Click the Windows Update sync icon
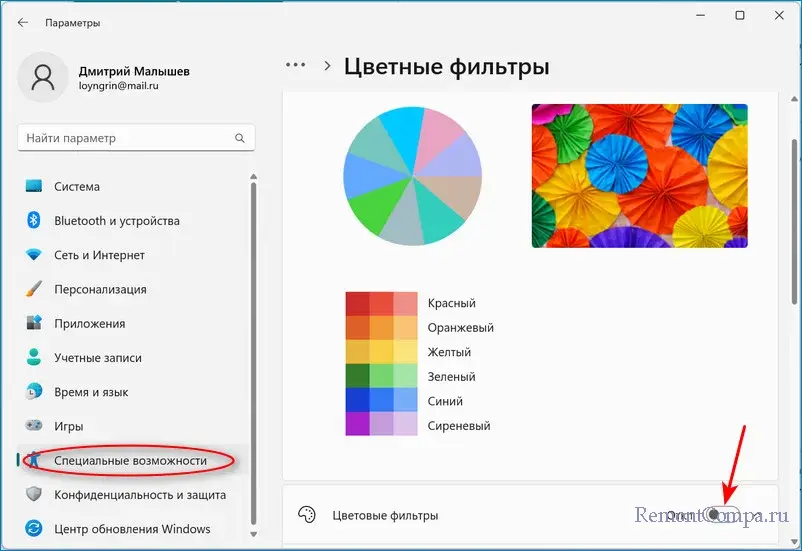Viewport: 802px width, 551px height. pyautogui.click(x=34, y=528)
